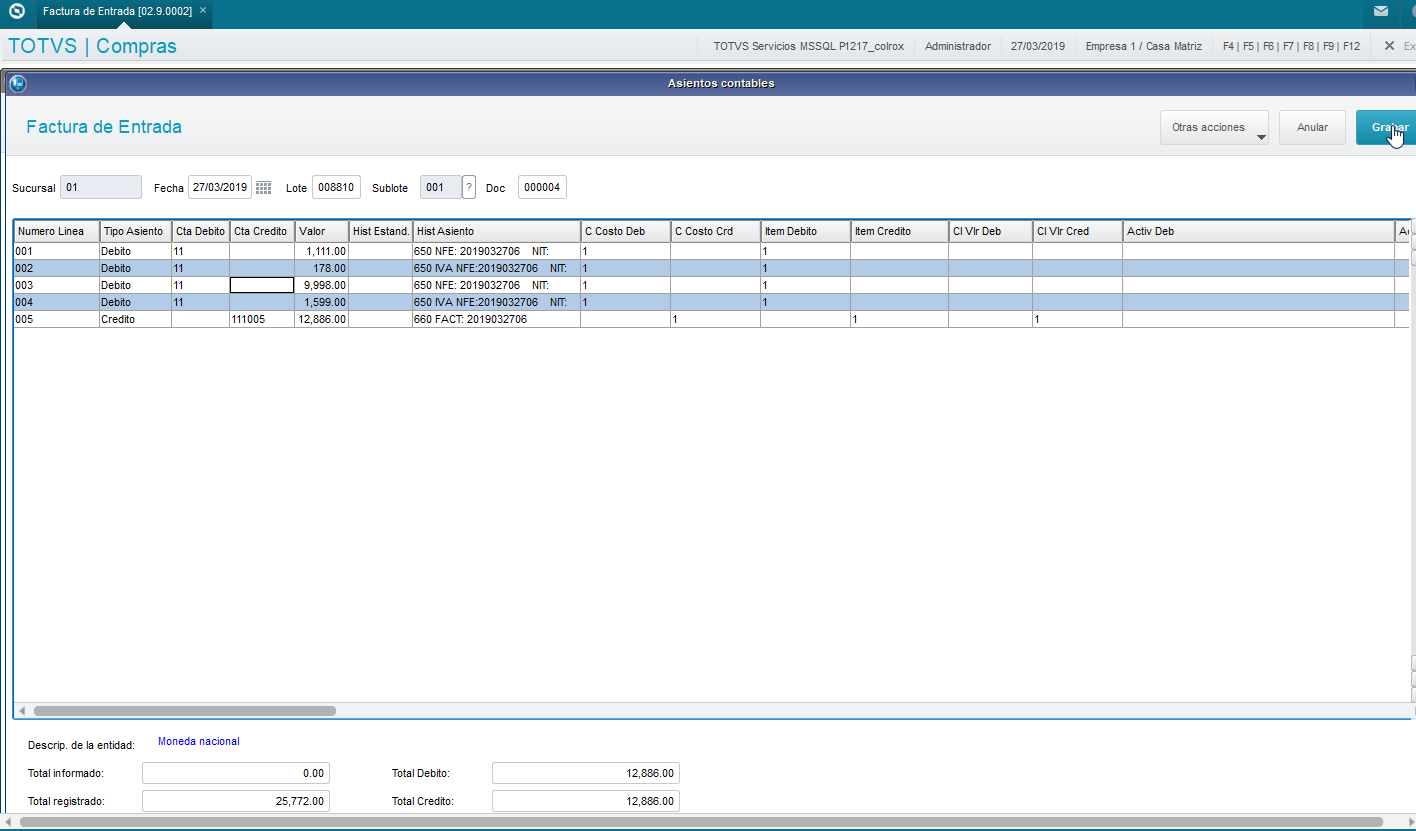The height and width of the screenshot is (831, 1416).
Task: Open the mail envelope icon
Action: click(1381, 11)
